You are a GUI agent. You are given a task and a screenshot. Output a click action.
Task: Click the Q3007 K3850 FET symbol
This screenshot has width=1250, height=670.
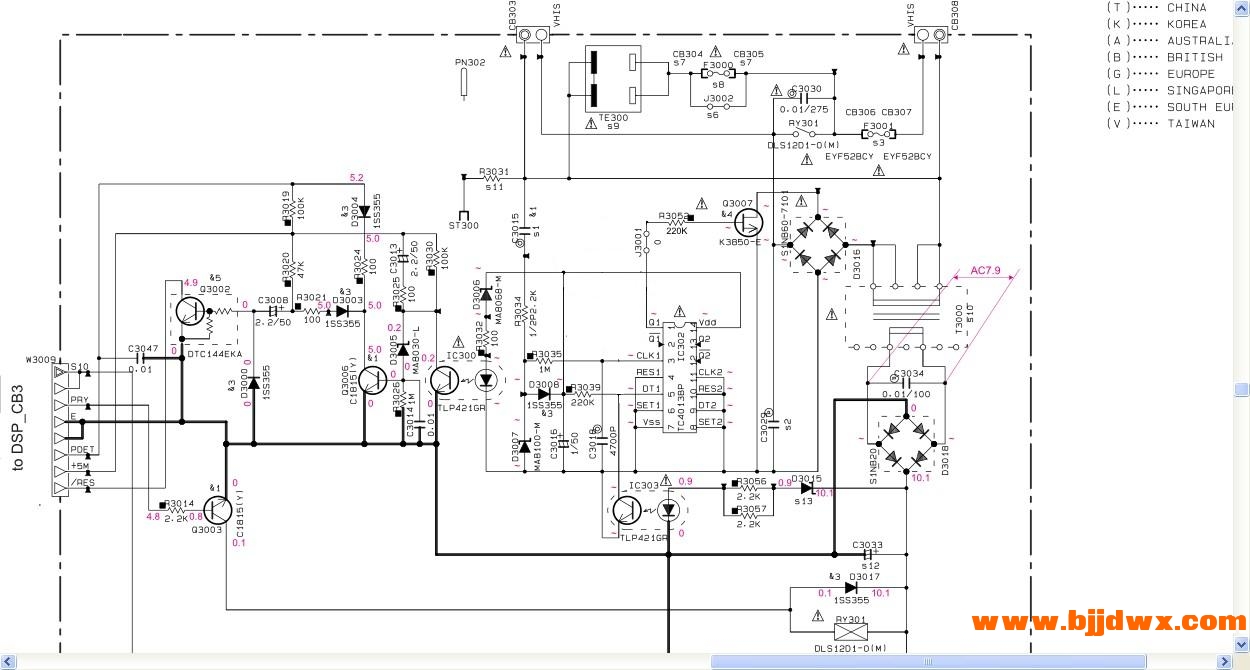point(748,219)
